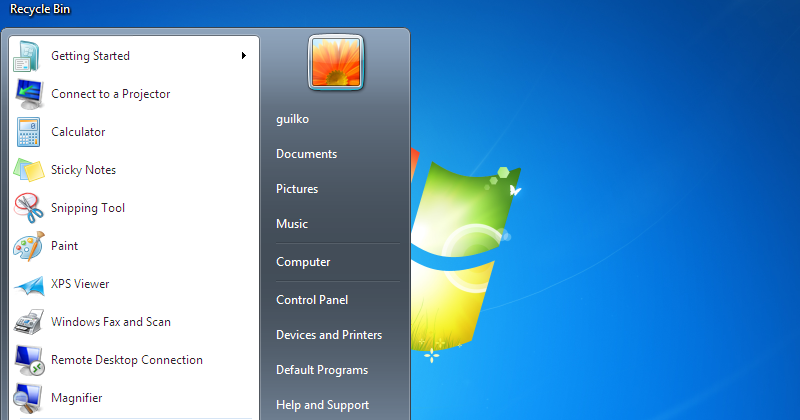Click the Remote Desktop Connection icon

pos(29,360)
